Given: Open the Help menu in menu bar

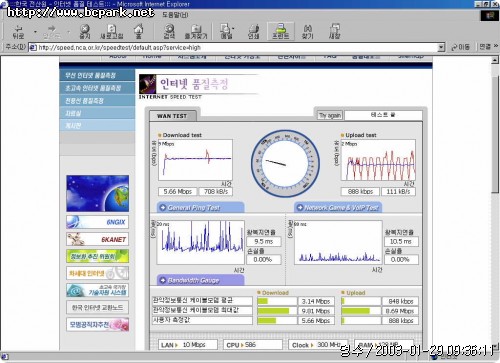Looking at the screenshot, I should 175,15.
